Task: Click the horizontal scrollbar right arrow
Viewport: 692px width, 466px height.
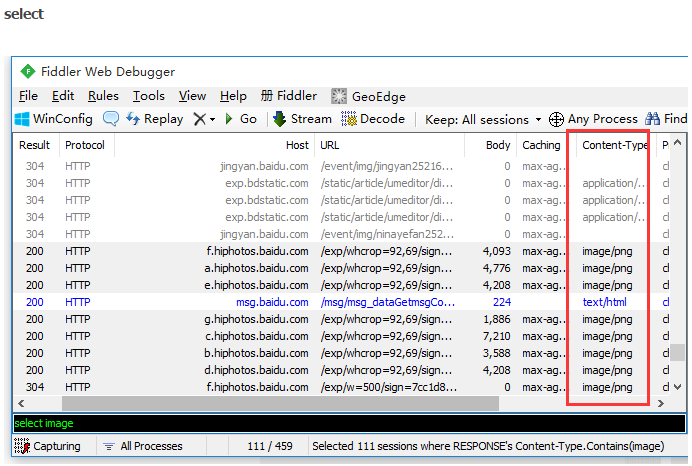Action: 661,403
